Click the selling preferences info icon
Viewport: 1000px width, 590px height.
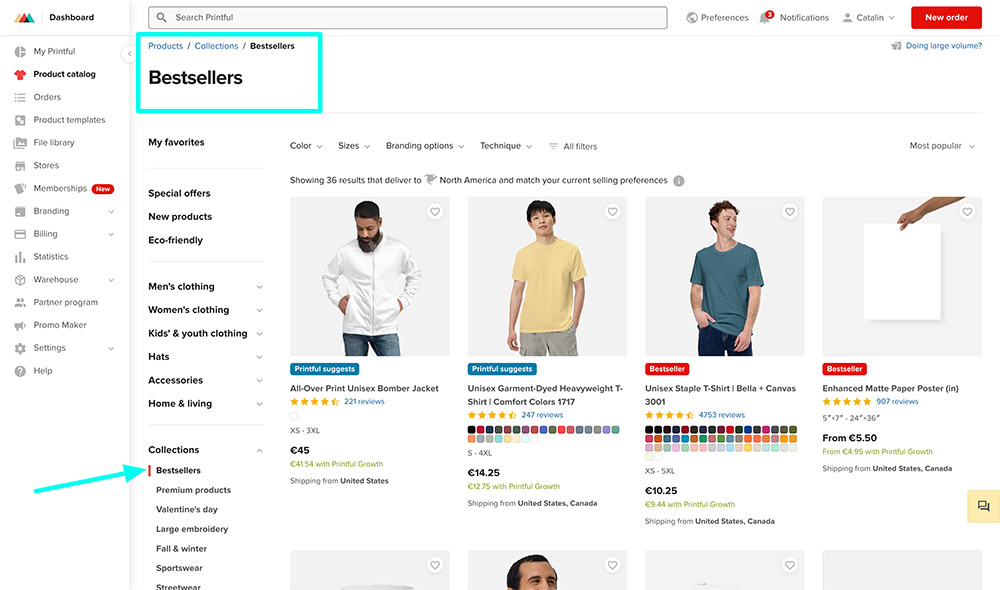[679, 181]
